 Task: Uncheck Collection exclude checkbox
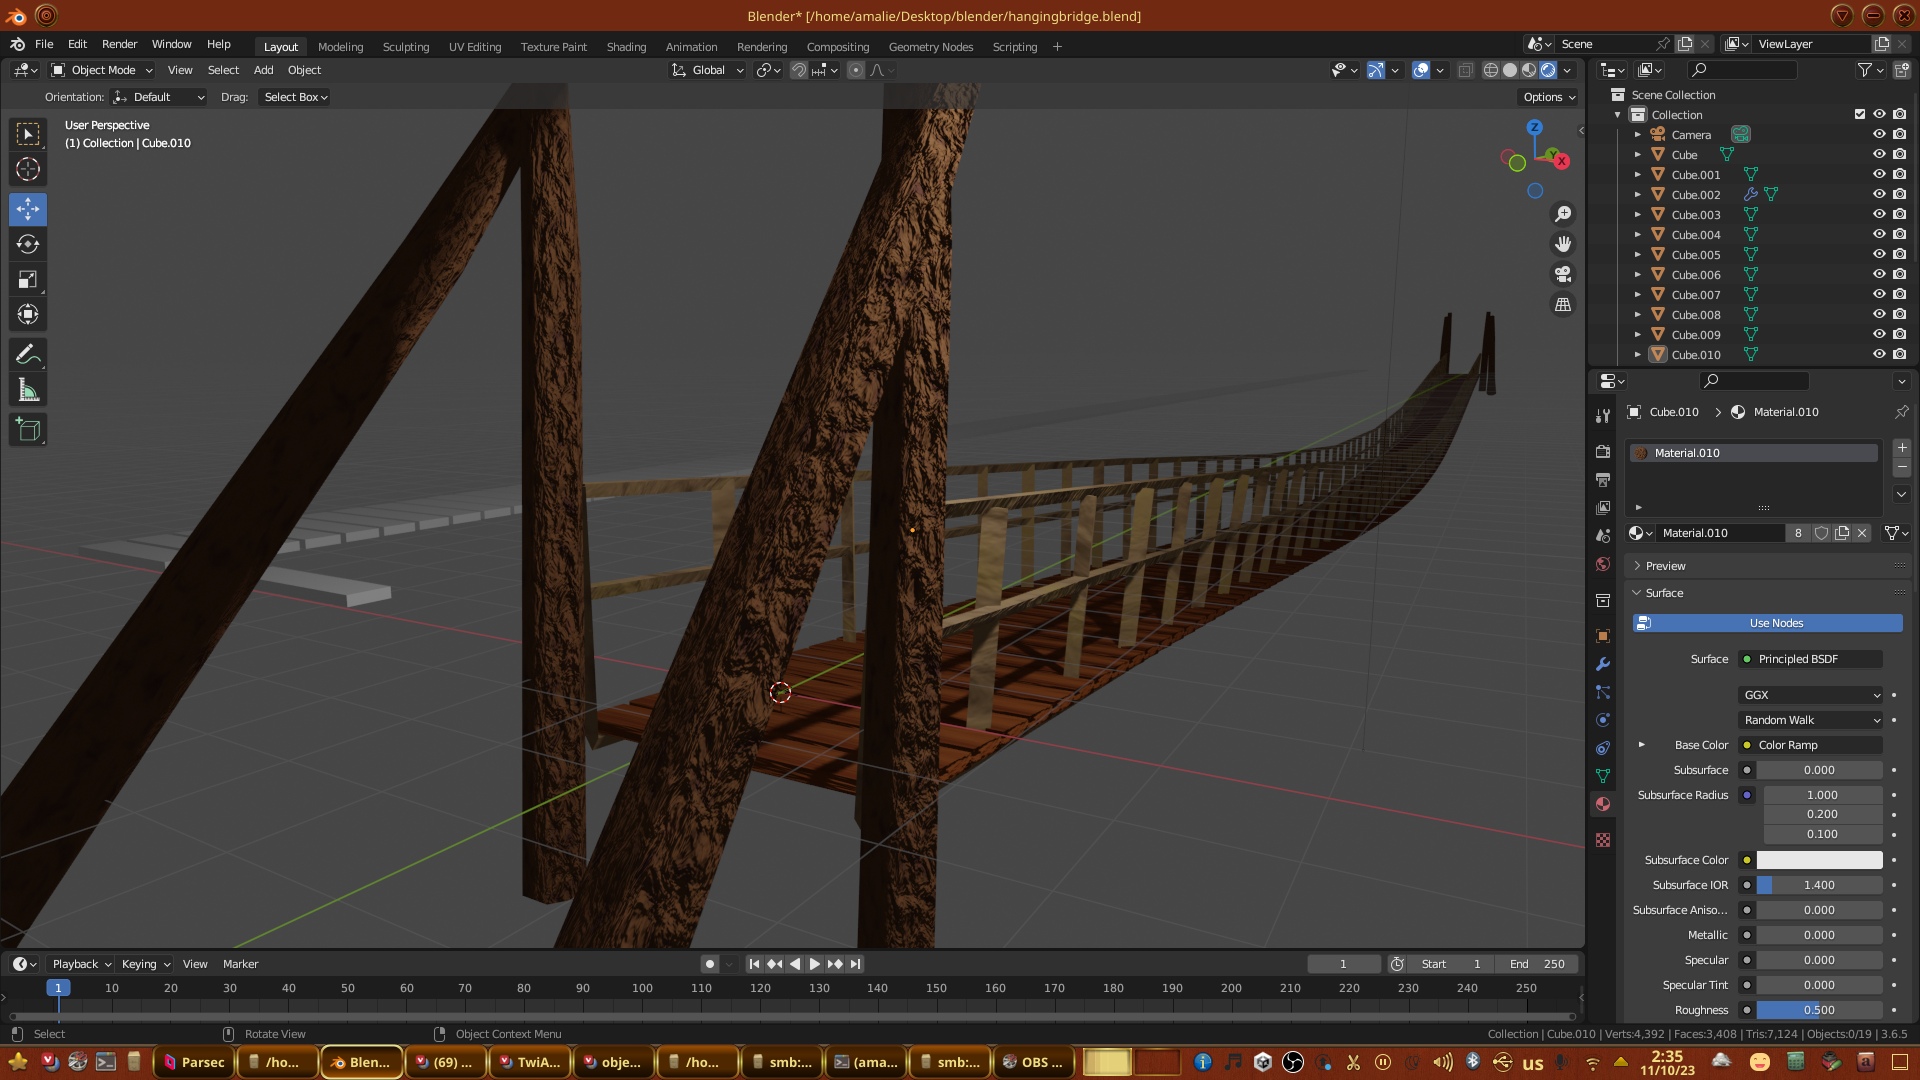[x=1860, y=114]
